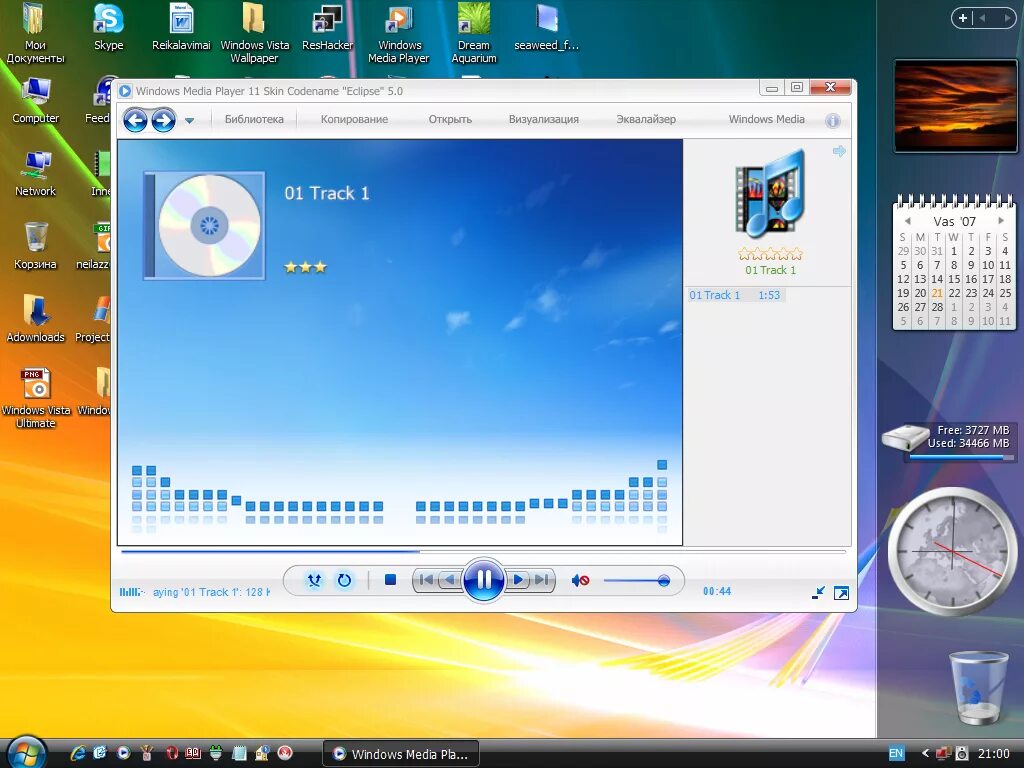Select the Adownloads folder icon
Screen dimensions: 1024x768
35,319
